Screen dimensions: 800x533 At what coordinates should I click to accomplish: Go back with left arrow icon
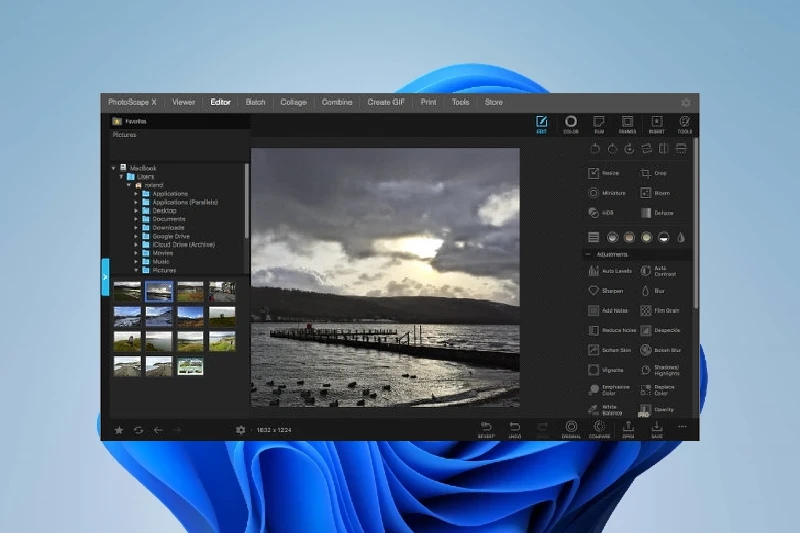tap(158, 430)
